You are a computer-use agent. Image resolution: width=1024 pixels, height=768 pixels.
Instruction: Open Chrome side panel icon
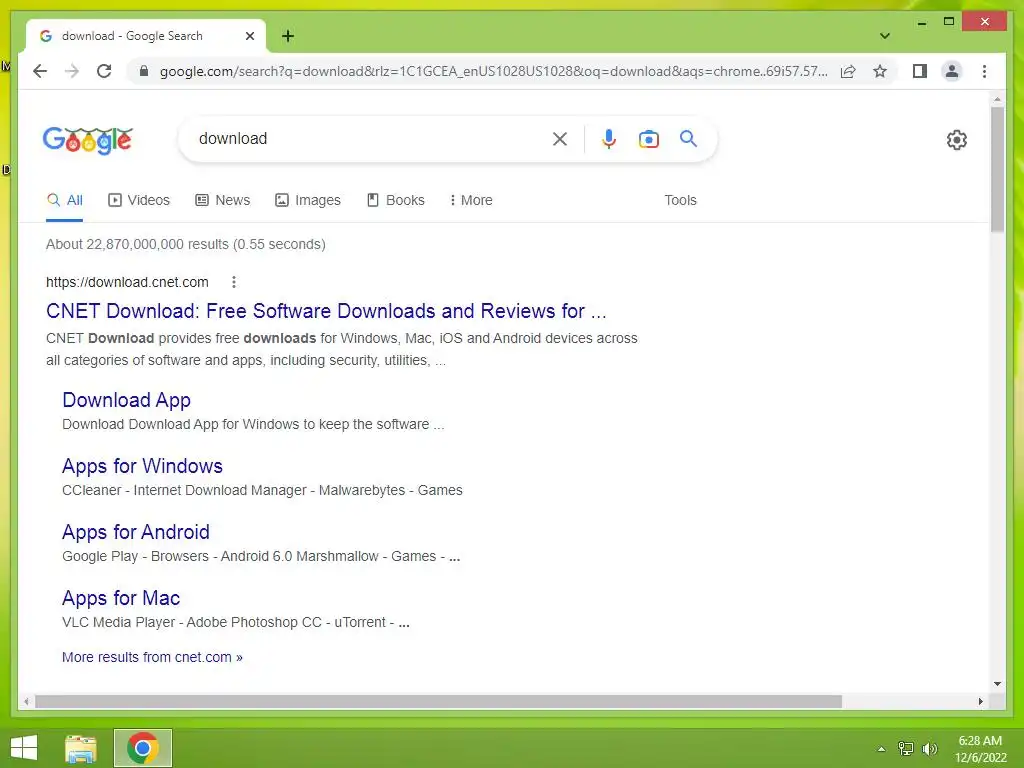point(920,71)
